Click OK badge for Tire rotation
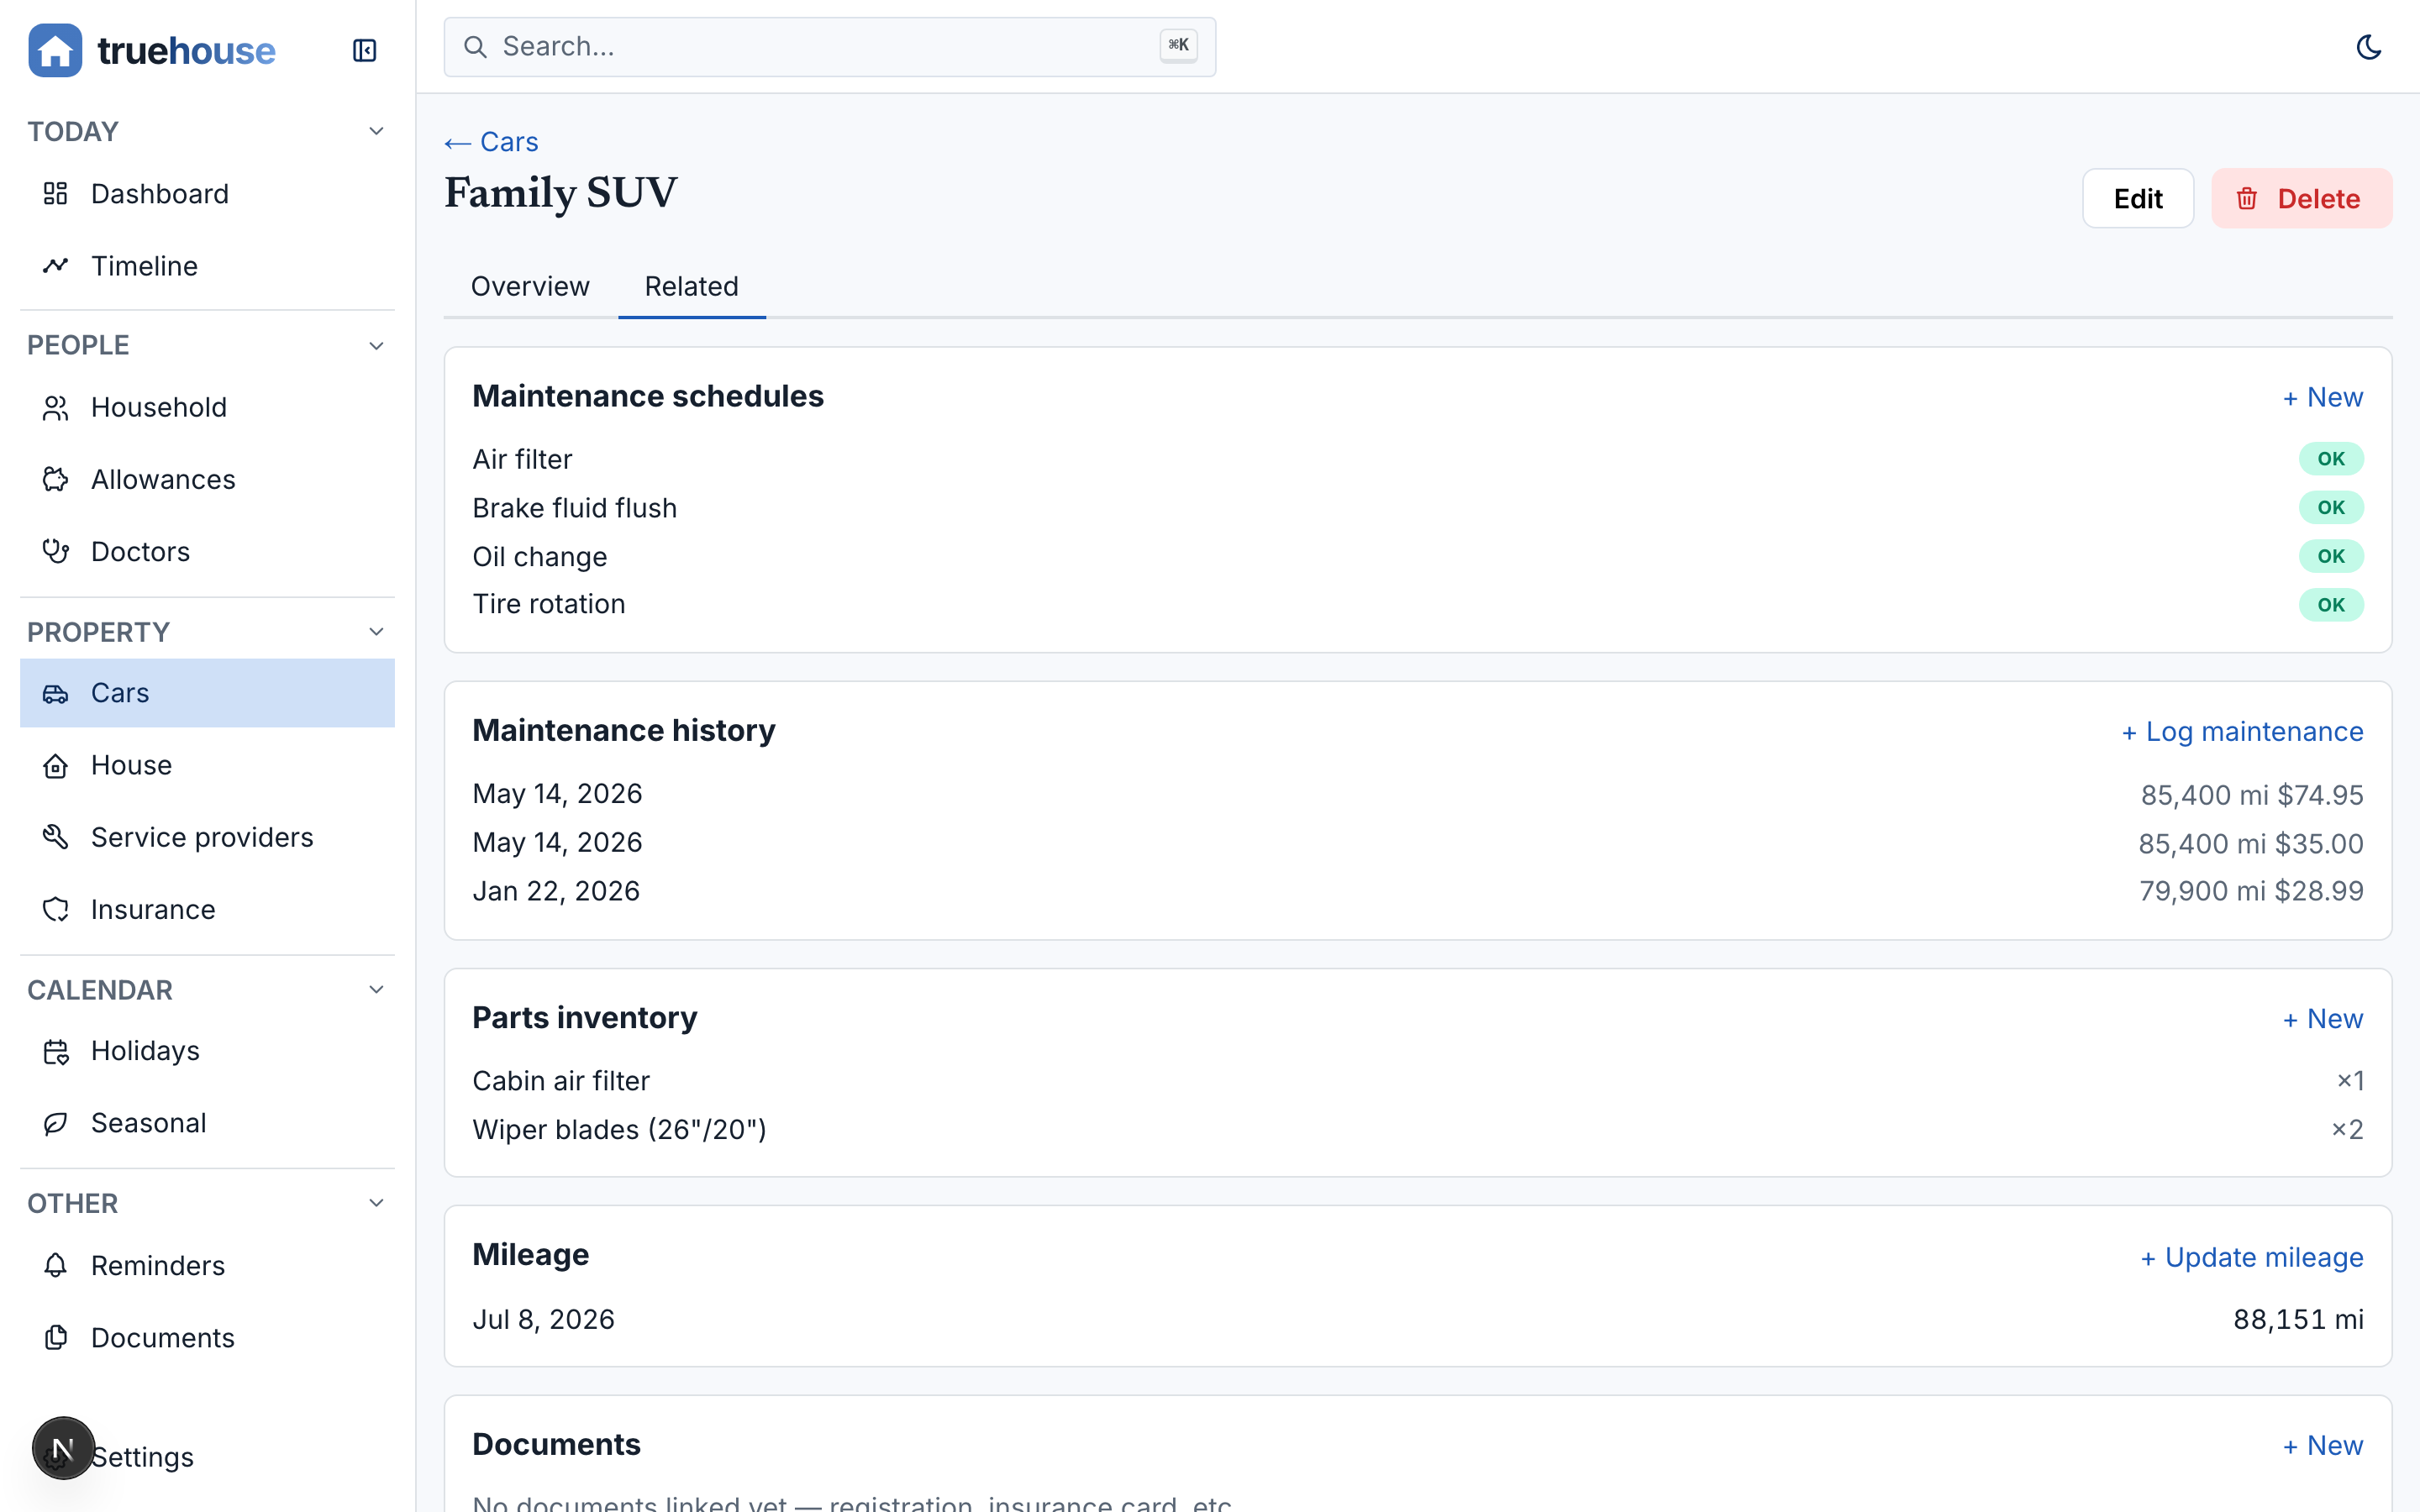Screen dimensions: 2420x1512 [x=2331, y=605]
